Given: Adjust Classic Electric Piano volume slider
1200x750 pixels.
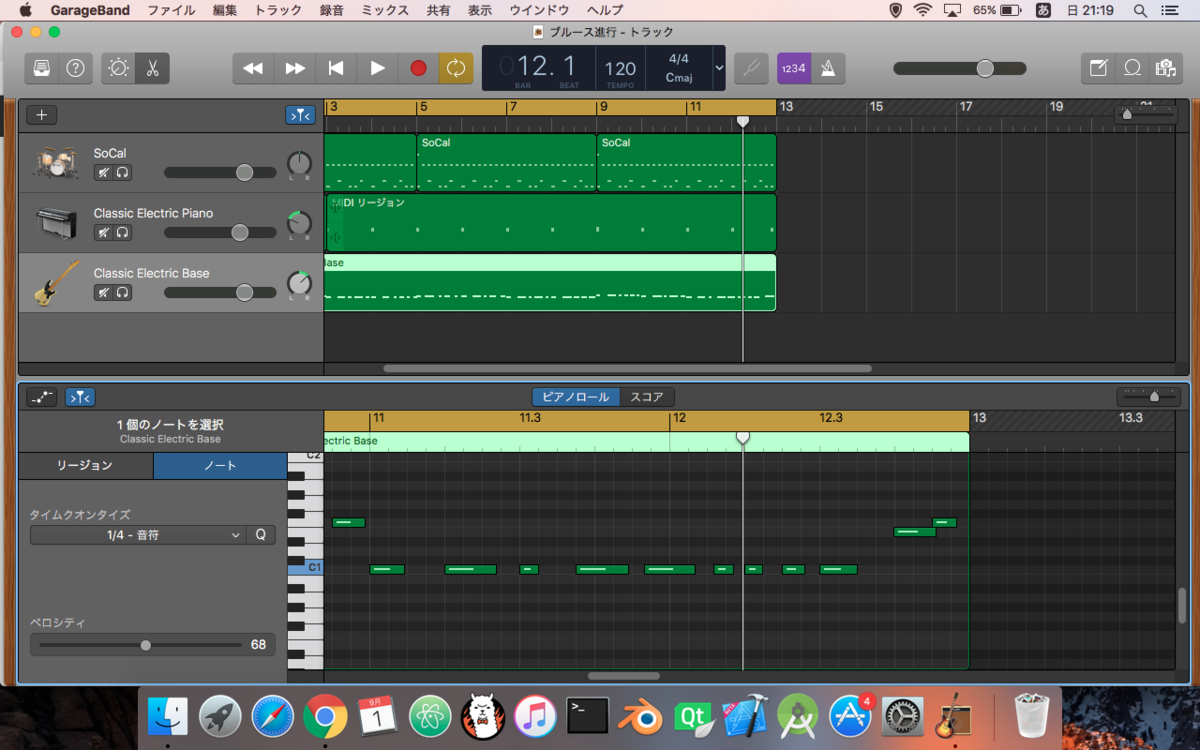Looking at the screenshot, I should point(220,233).
